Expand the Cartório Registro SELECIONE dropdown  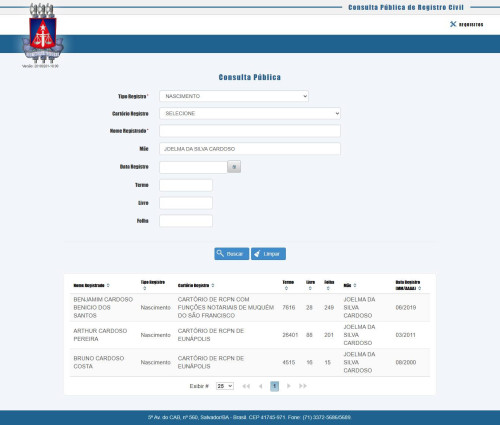pos(250,113)
